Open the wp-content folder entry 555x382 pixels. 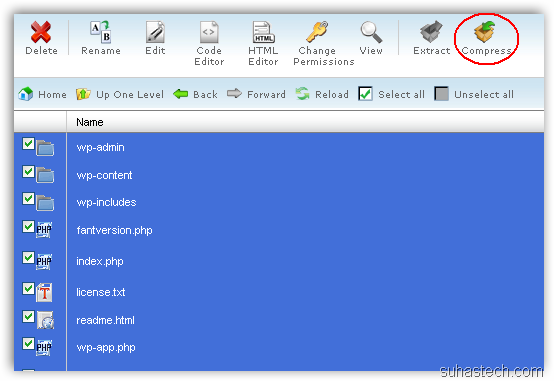pos(104,175)
